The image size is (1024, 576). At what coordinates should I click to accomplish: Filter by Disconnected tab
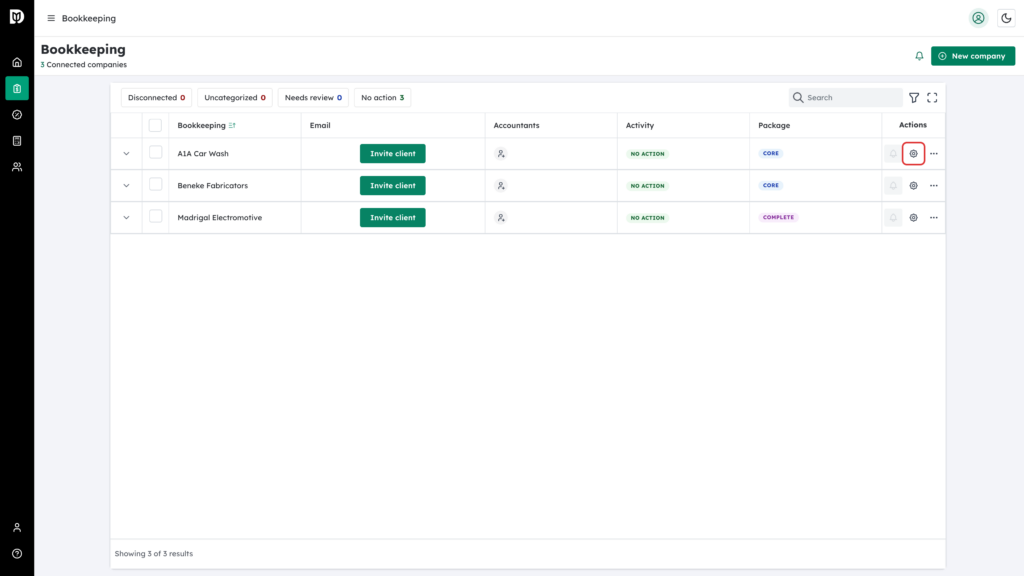click(156, 97)
